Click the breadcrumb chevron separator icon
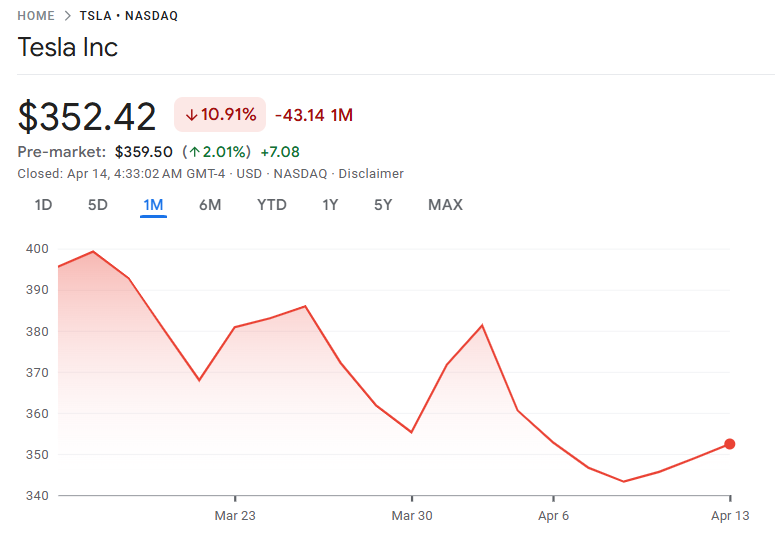This screenshot has height=538, width=775. (68, 16)
